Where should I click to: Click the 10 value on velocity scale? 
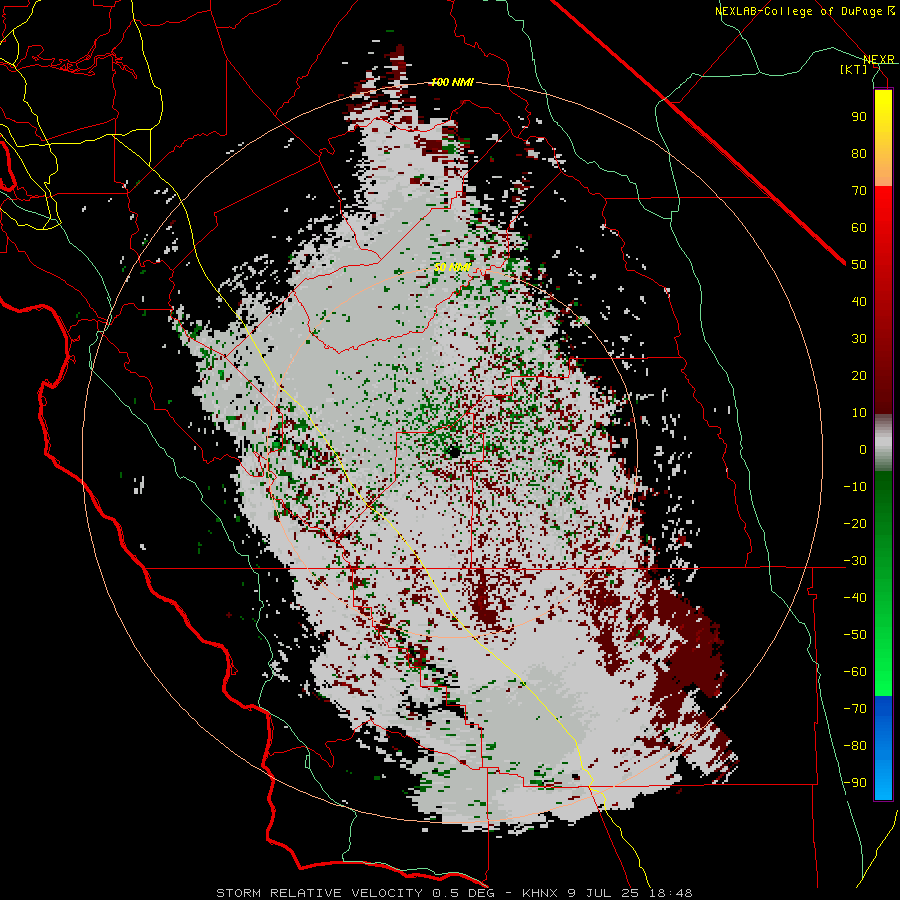point(859,413)
